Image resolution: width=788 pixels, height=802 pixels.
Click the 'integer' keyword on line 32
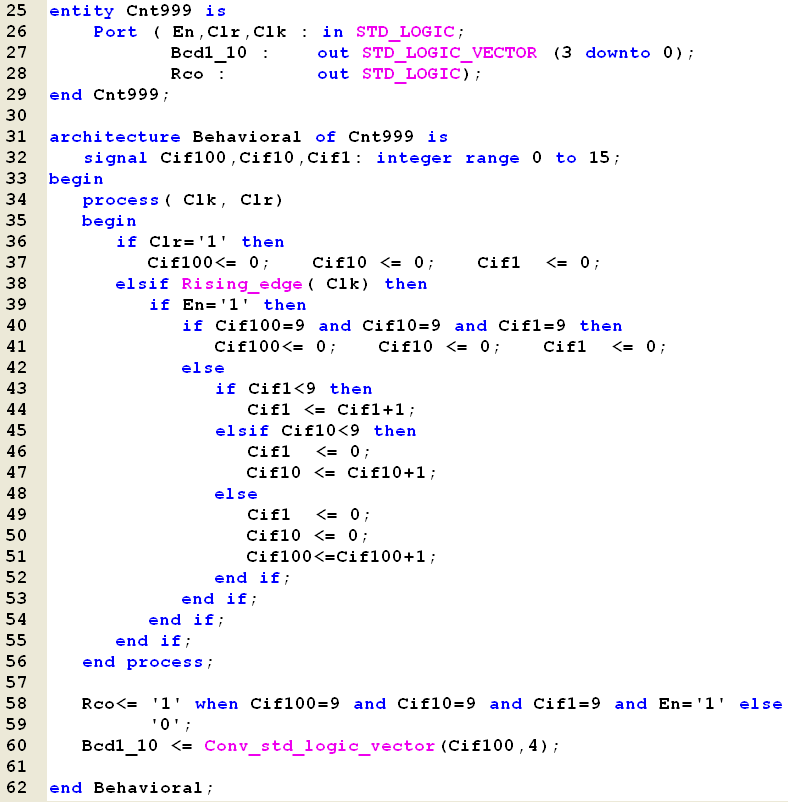414,159
